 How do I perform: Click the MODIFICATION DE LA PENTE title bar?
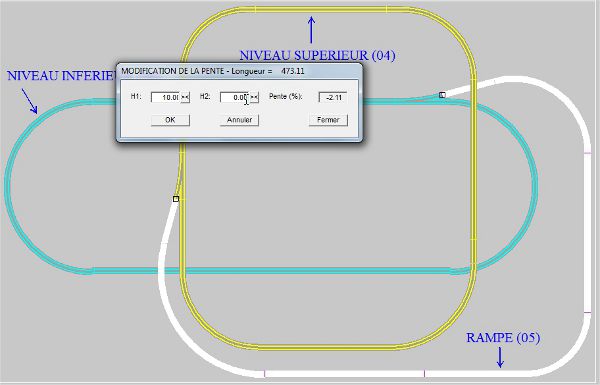tap(239, 71)
